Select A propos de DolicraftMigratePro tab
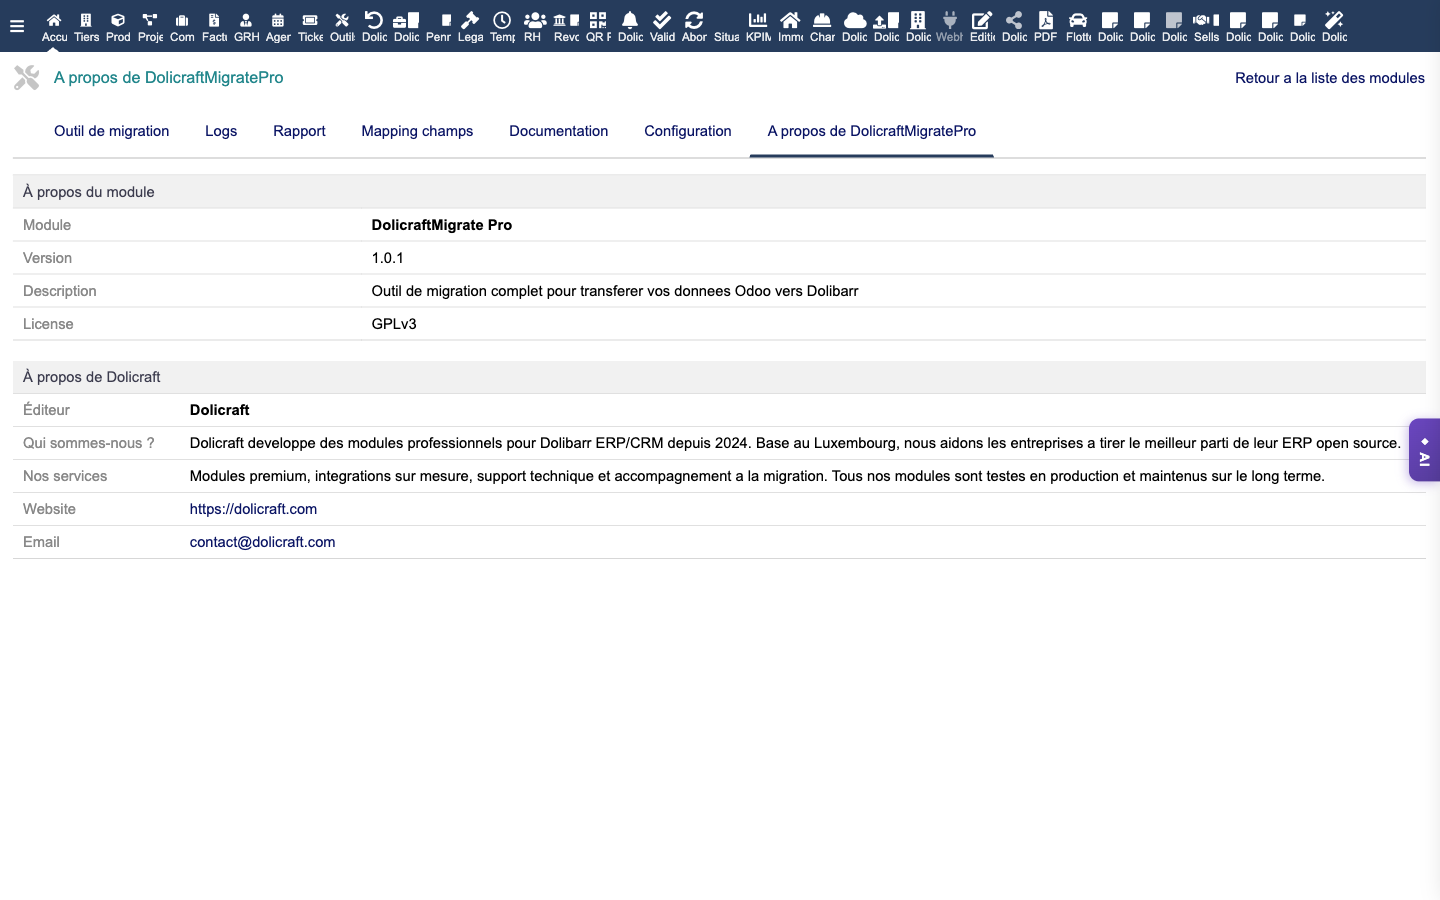1440x900 pixels. click(x=872, y=131)
